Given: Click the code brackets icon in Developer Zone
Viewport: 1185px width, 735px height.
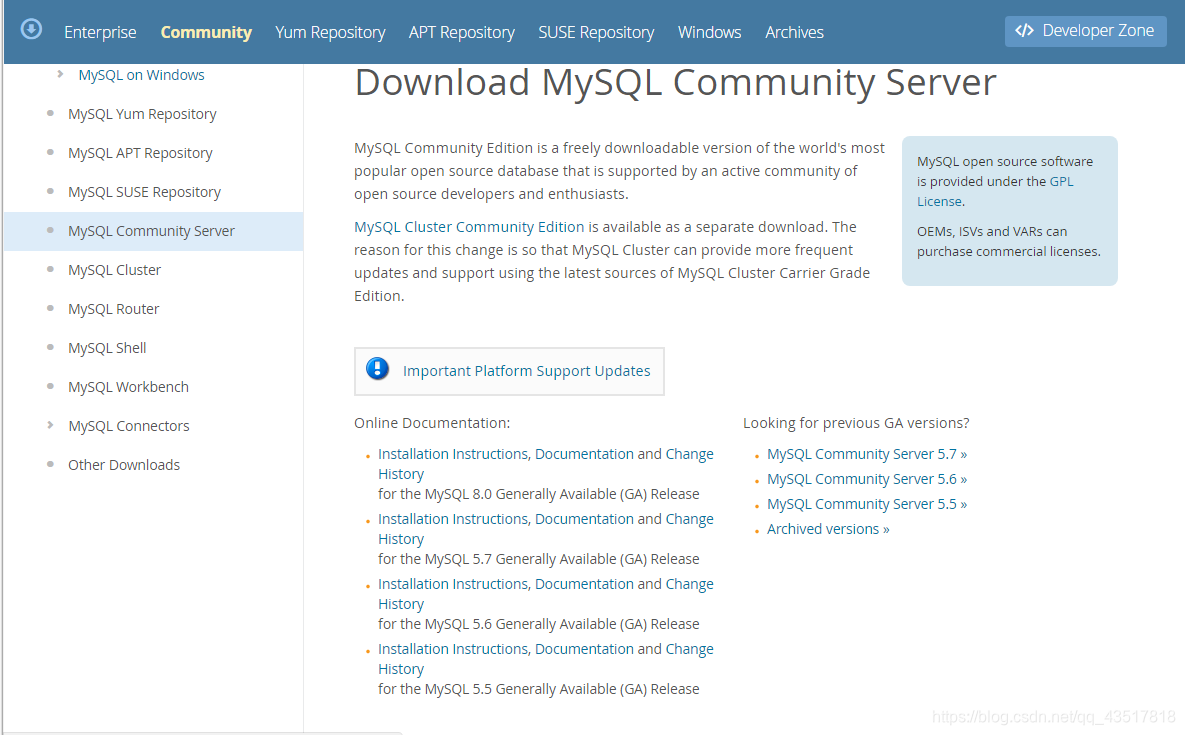Looking at the screenshot, I should point(1024,30).
